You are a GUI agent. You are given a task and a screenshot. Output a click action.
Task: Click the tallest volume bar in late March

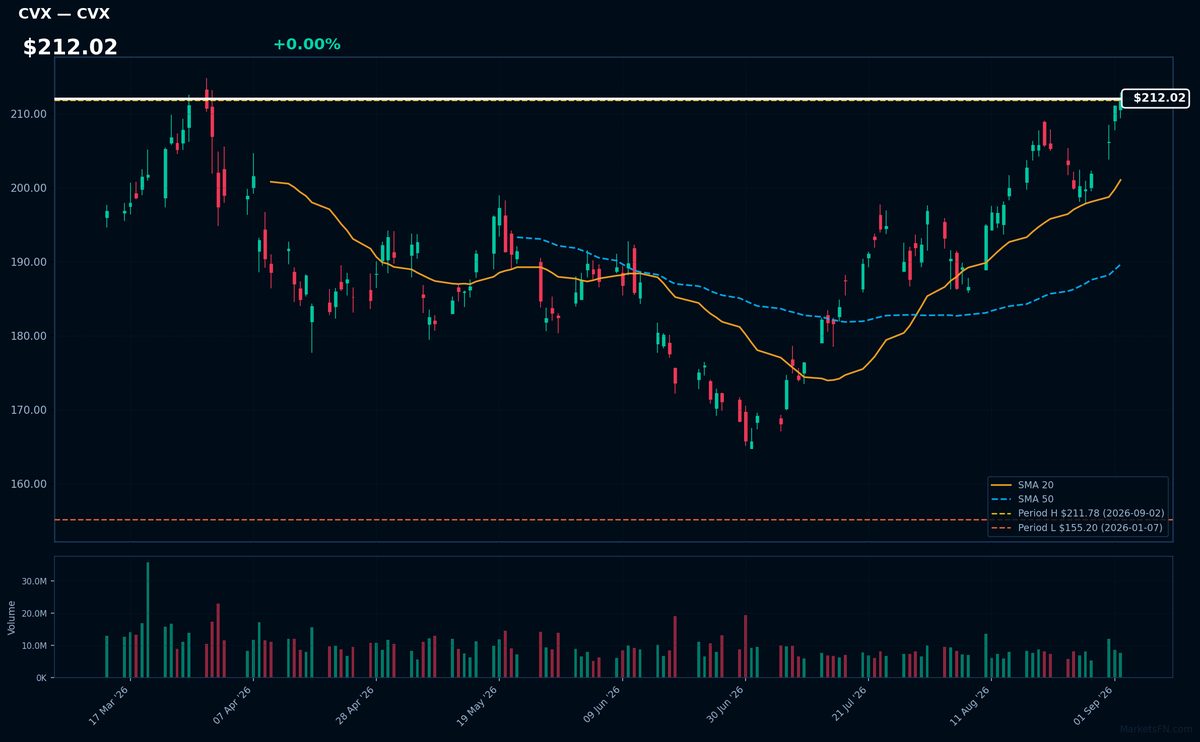148,620
